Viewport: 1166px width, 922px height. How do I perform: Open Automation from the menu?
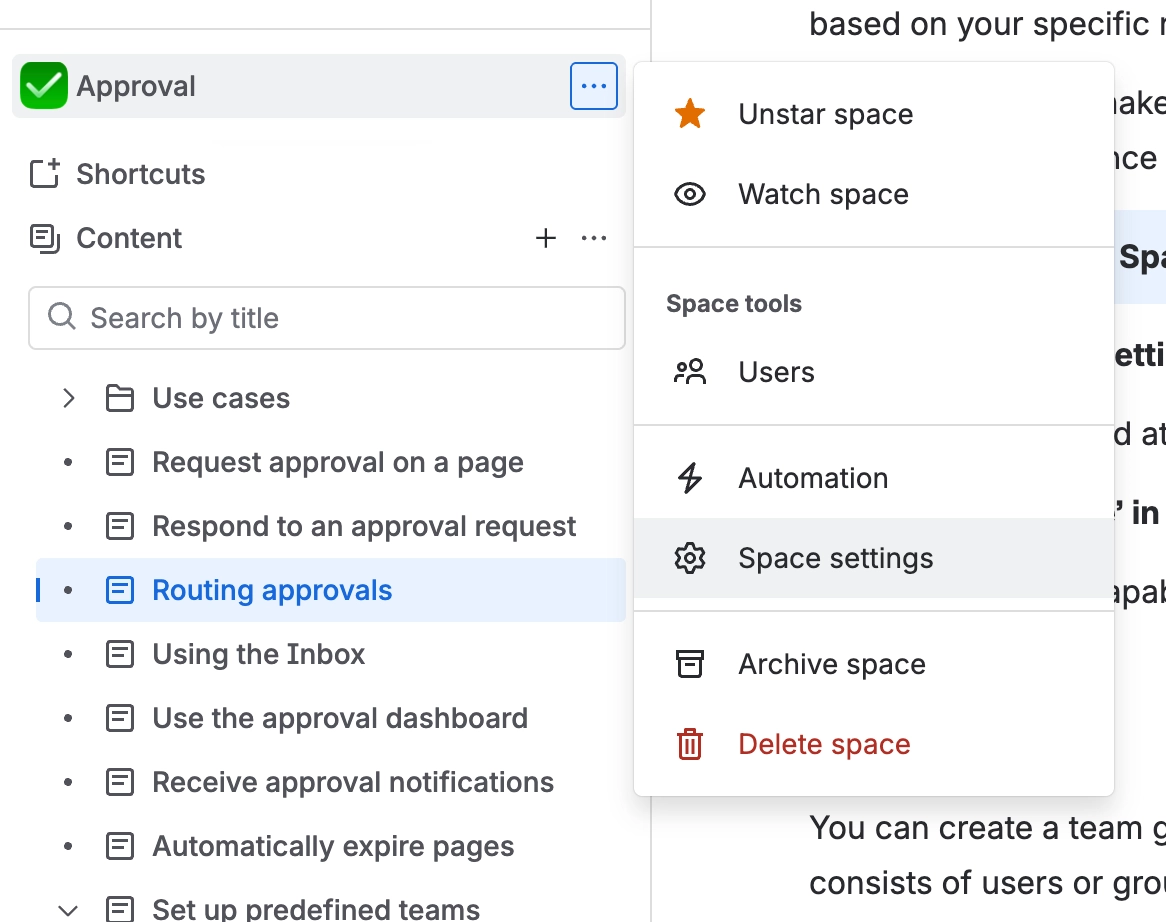point(874,478)
